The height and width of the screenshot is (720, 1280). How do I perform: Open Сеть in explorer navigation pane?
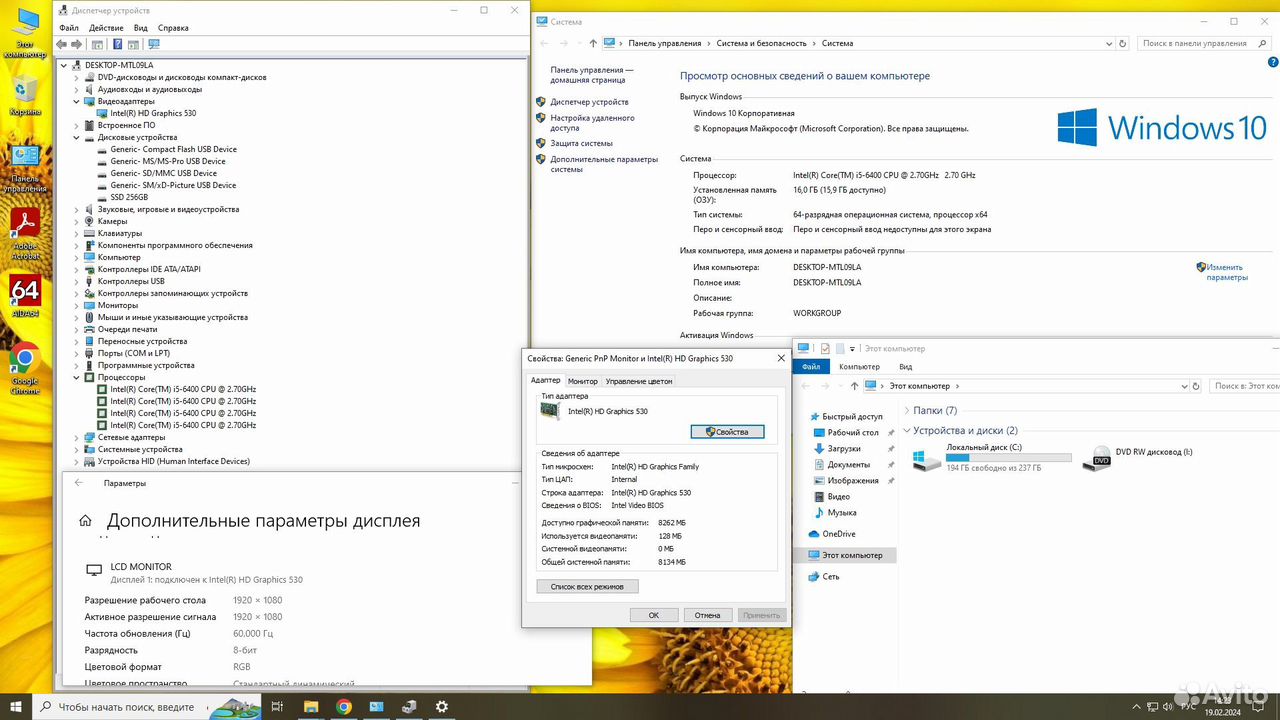click(x=831, y=577)
